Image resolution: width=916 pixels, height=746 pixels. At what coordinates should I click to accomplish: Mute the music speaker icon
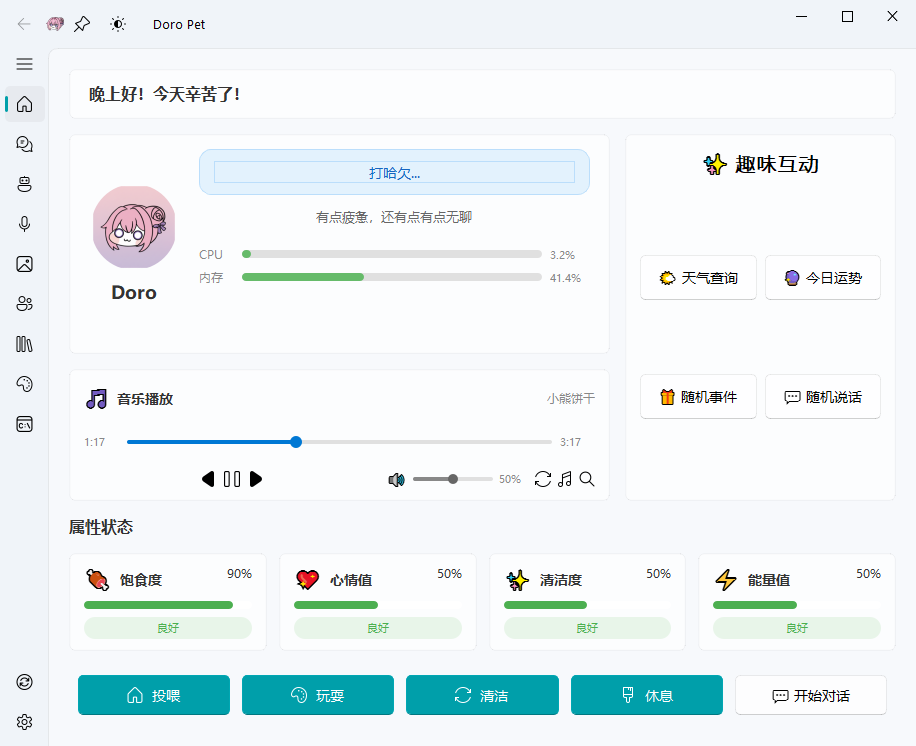click(396, 480)
